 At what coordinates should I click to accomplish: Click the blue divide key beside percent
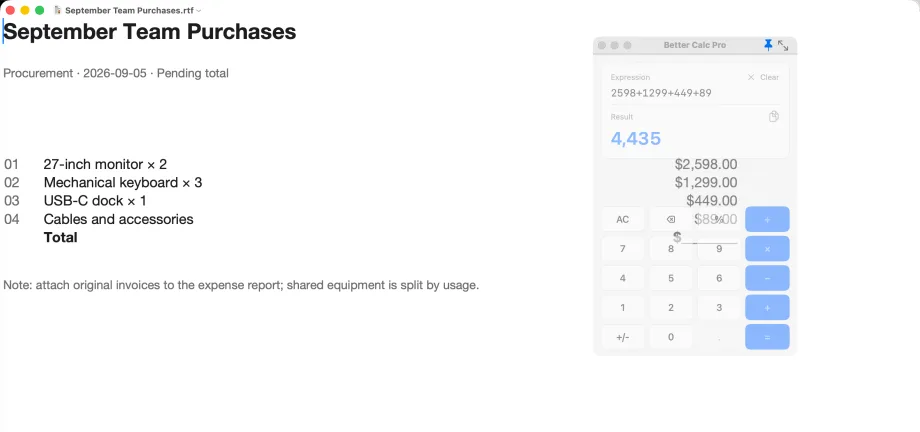point(767,220)
